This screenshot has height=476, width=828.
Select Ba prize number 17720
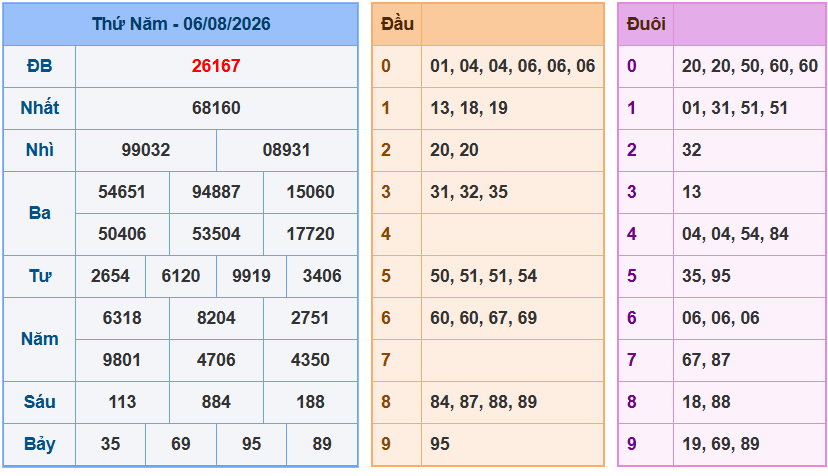point(310,234)
